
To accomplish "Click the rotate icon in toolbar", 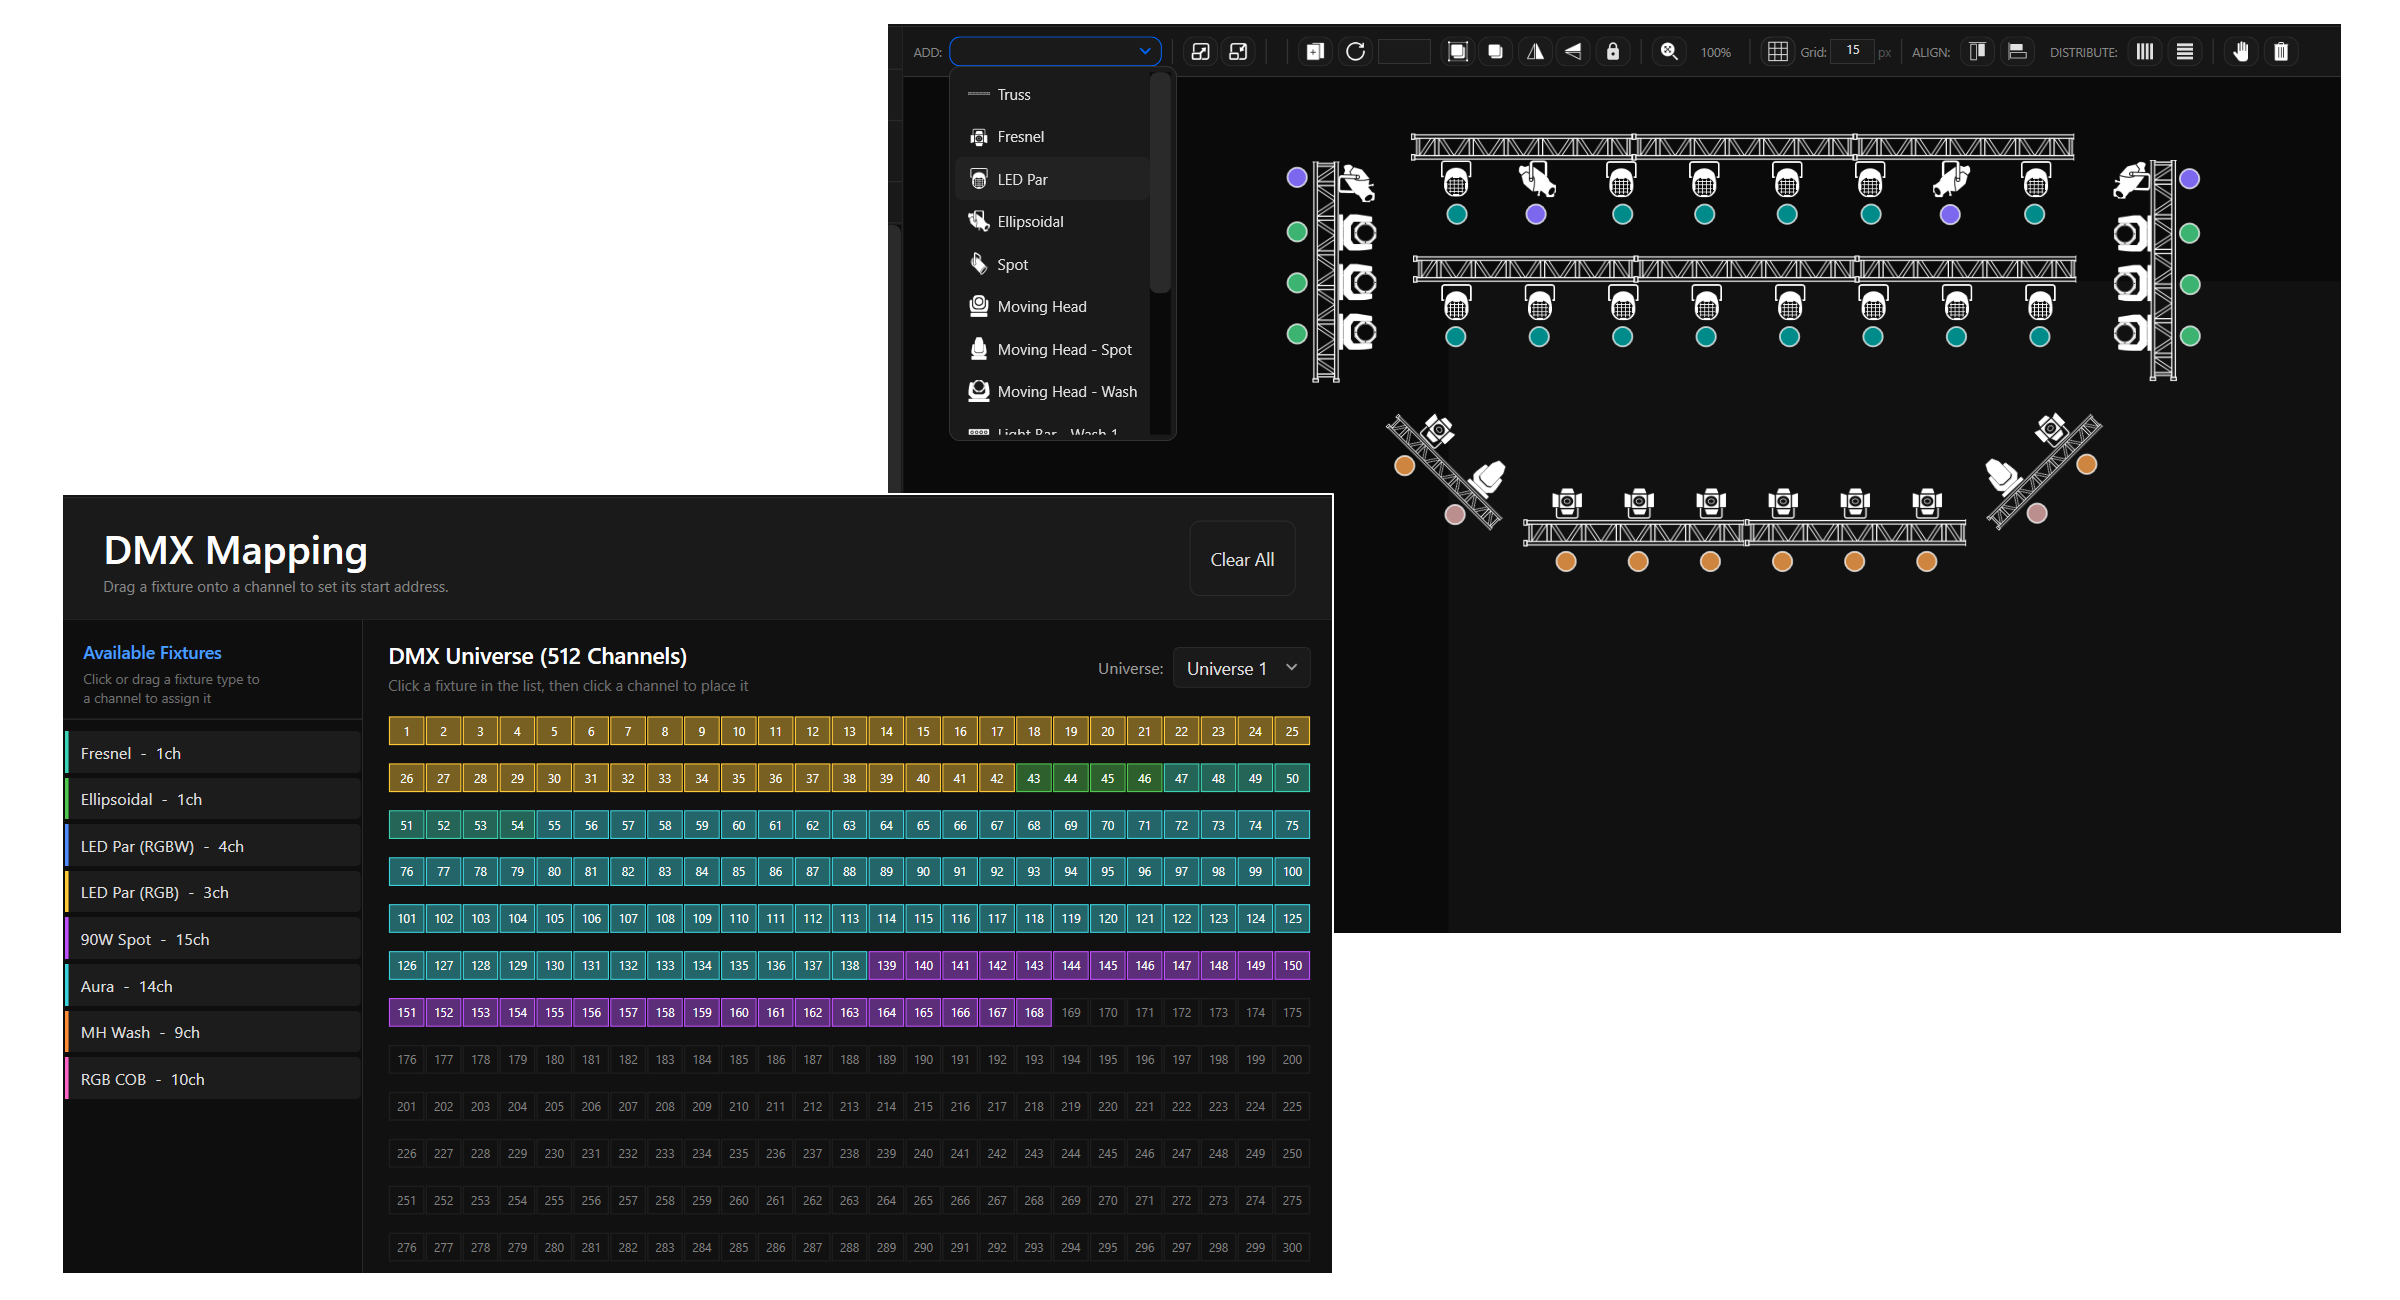I will [1355, 52].
